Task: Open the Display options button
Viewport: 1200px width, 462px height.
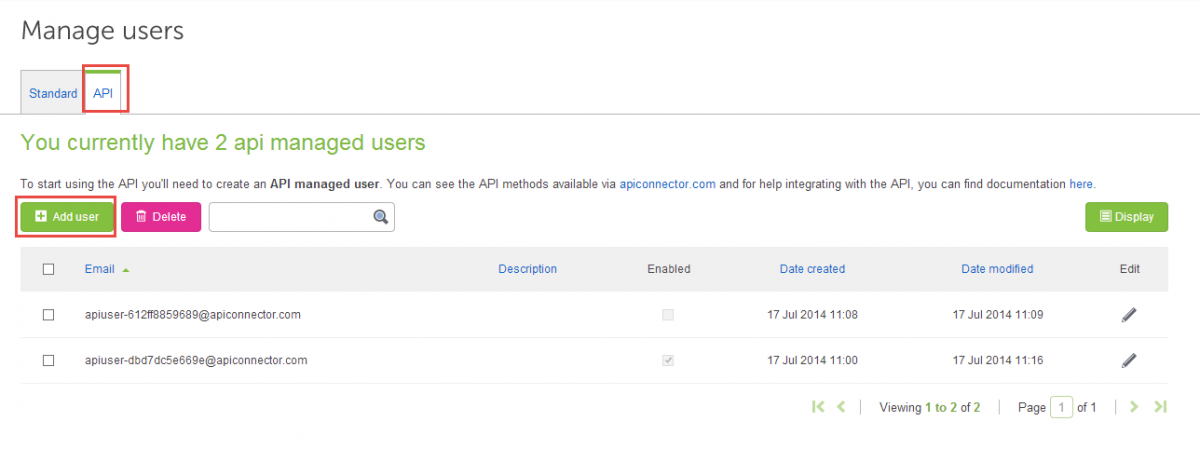Action: 1126,217
